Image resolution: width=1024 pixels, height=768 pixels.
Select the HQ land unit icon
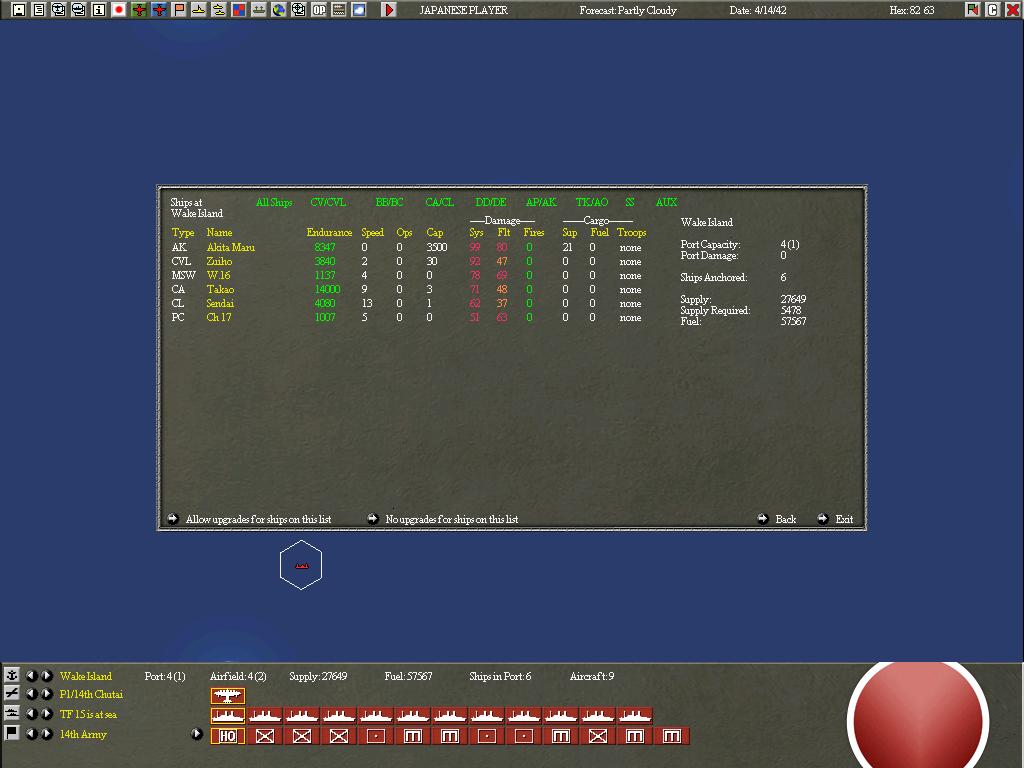228,736
